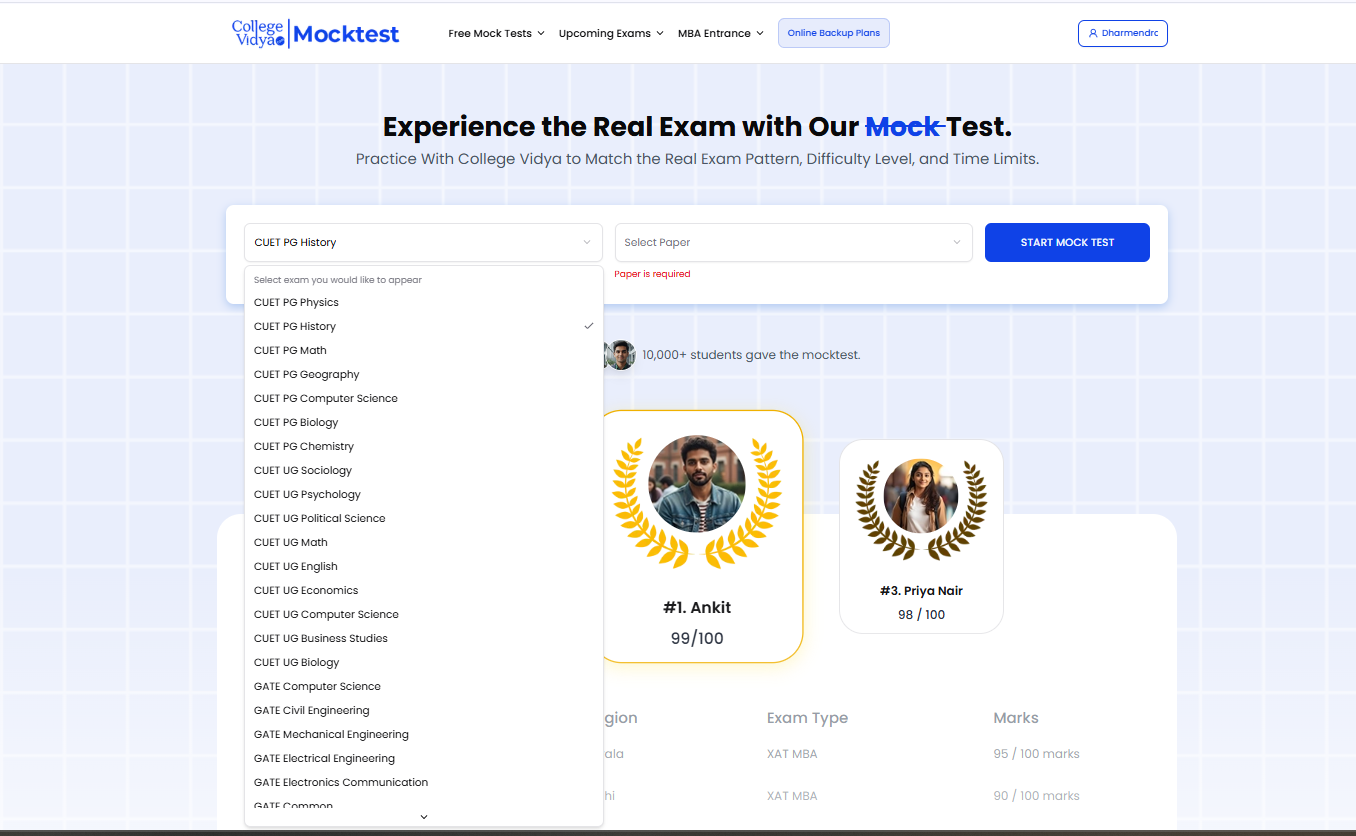Select CUET UG Political Science option
The width and height of the screenshot is (1356, 836).
tap(319, 519)
